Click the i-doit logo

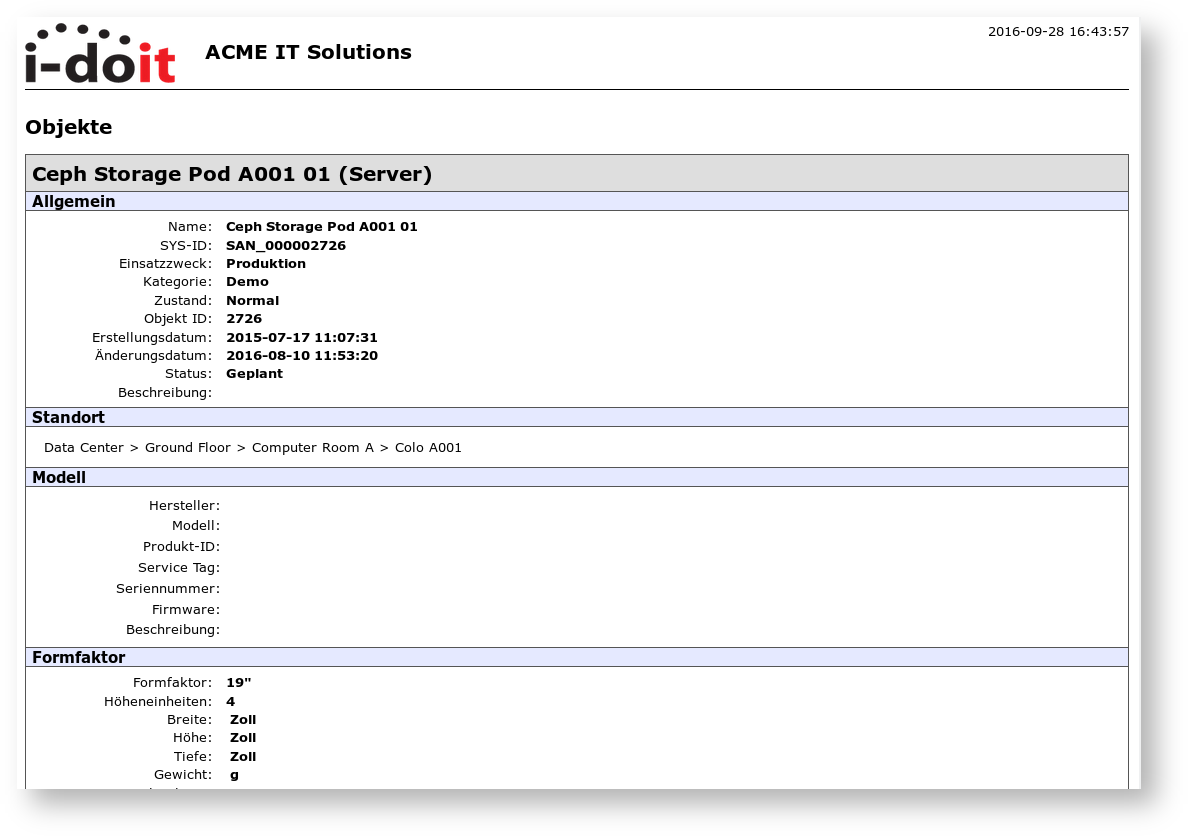click(x=100, y=54)
